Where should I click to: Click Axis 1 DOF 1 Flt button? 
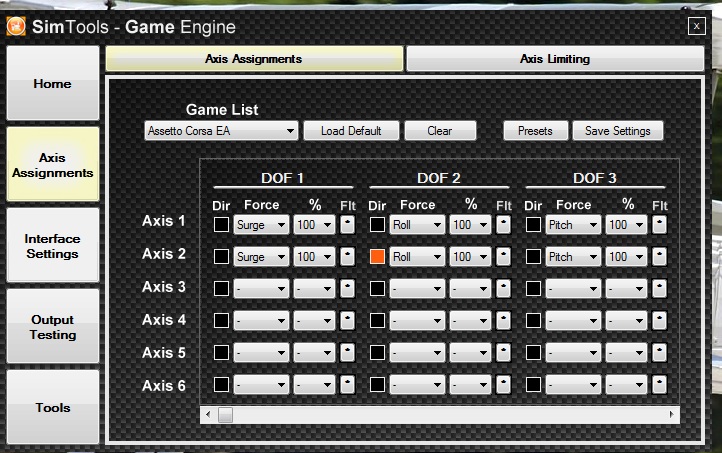tap(347, 225)
